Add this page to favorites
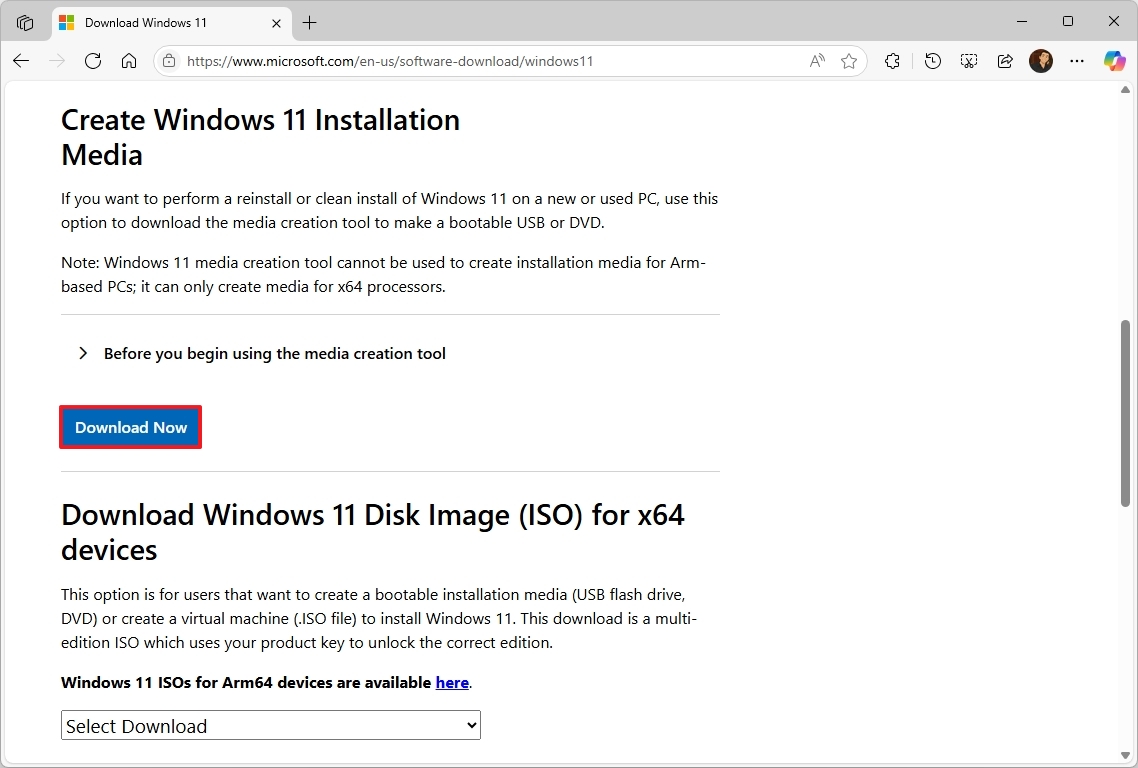 (849, 61)
